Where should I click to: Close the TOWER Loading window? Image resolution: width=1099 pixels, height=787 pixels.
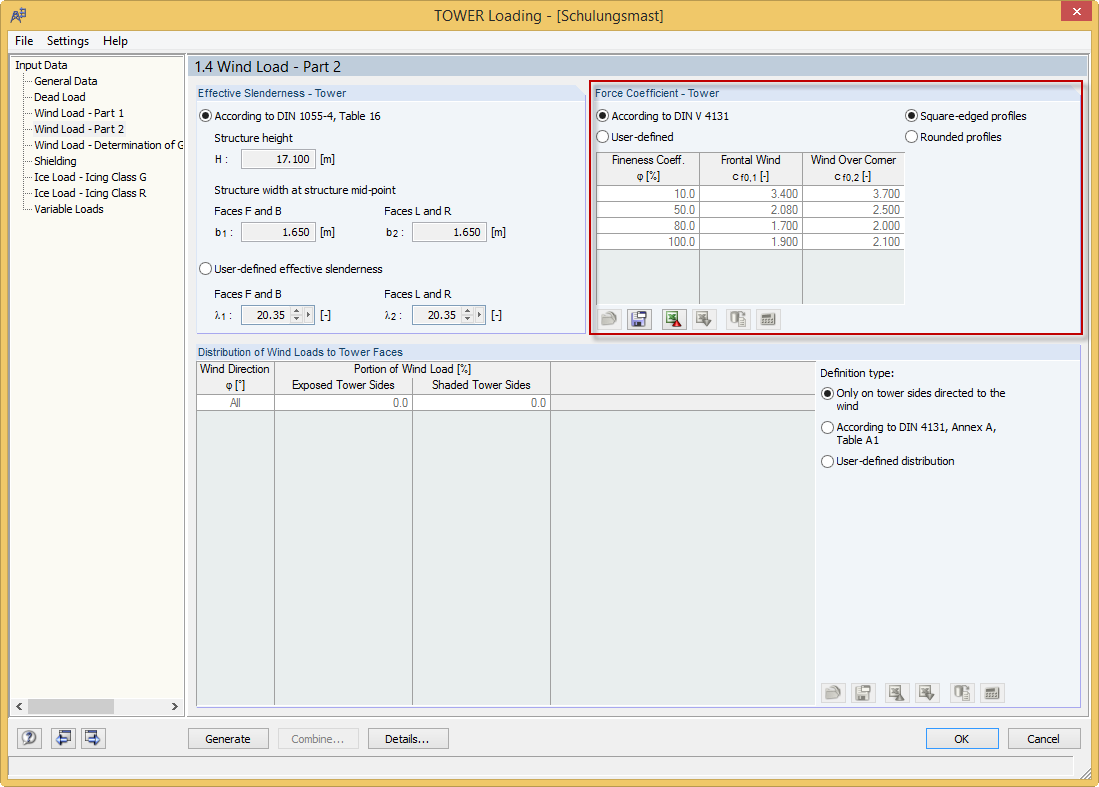1077,12
